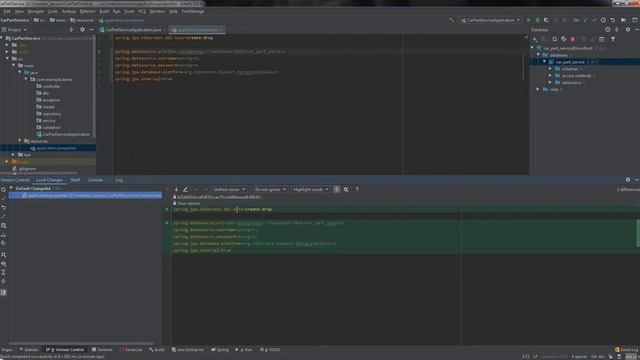The image size is (640, 360).
Task: Open the Refactor menu
Action: (x=87, y=11)
